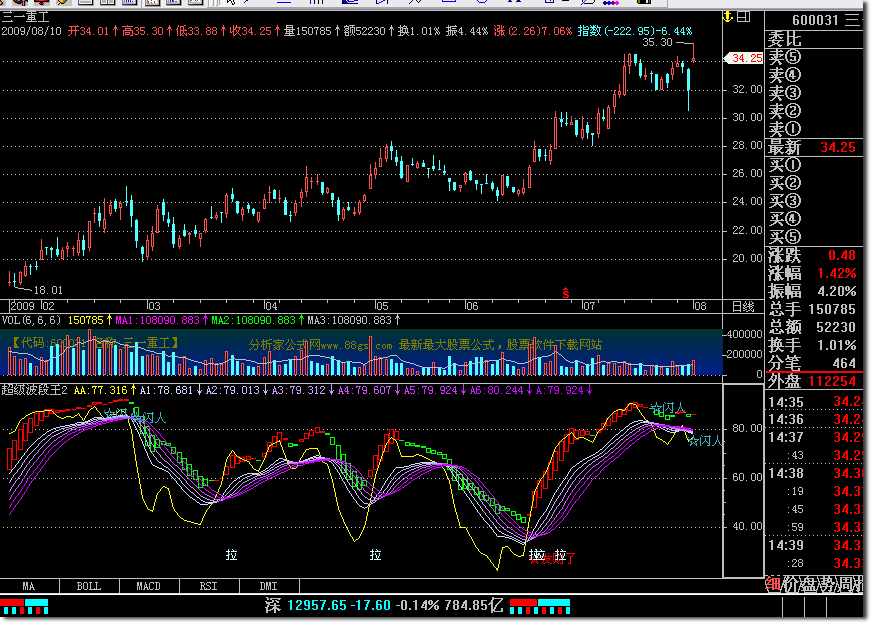Switch to the MACD indicator tab
The width and height of the screenshot is (873, 624).
click(149, 586)
